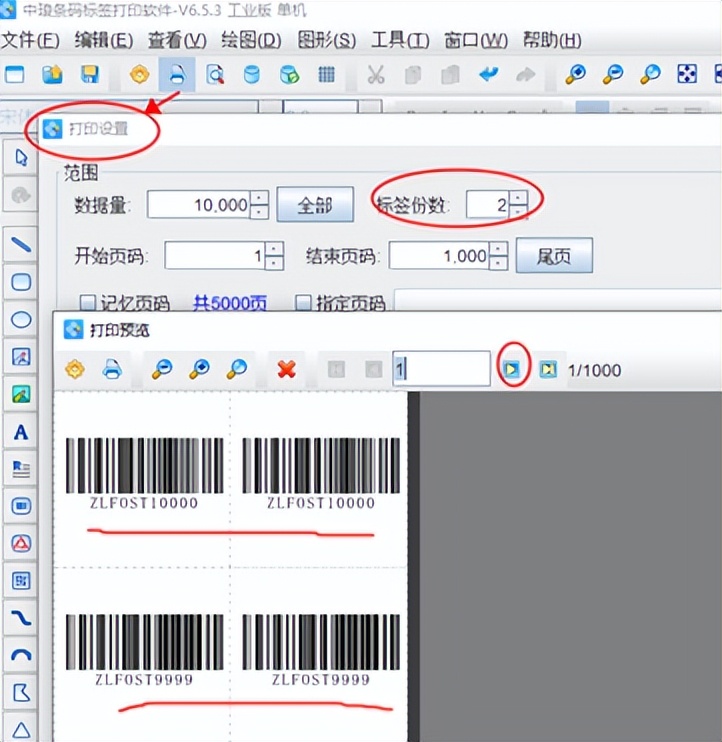Open document settings gear icon in main toolbar
The width and height of the screenshot is (722, 742).
point(139,74)
